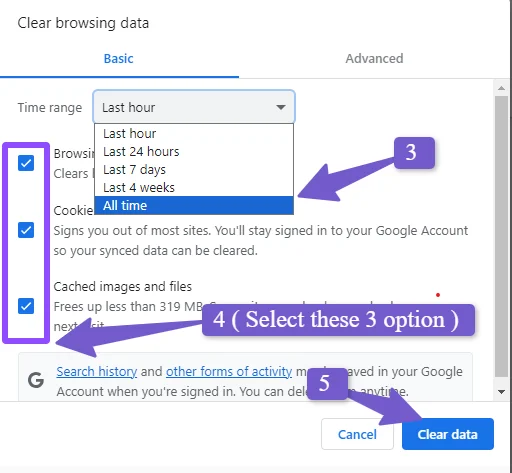Click the scrollbar up arrow
This screenshot has height=473, width=512.
501,88
